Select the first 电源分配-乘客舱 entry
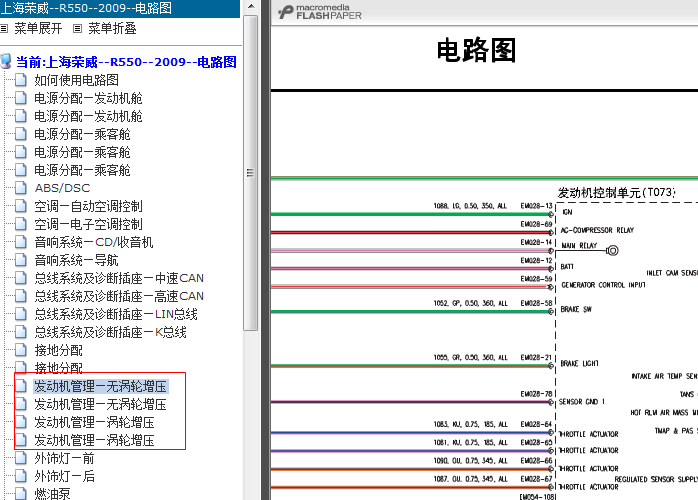698x500 pixels. [x=82, y=134]
